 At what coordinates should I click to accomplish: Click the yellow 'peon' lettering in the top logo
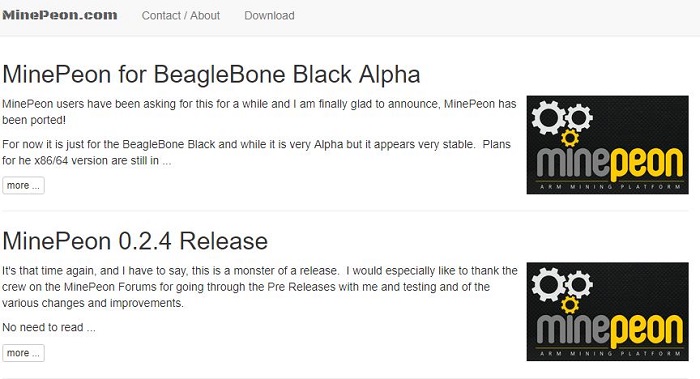tap(647, 164)
